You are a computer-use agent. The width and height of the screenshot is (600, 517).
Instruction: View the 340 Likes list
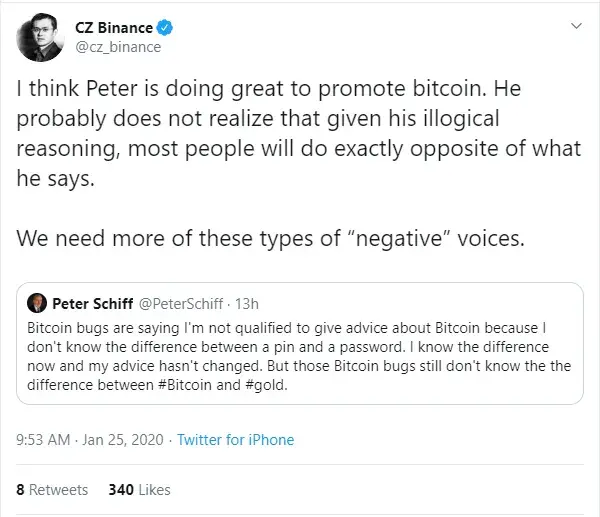tap(140, 490)
